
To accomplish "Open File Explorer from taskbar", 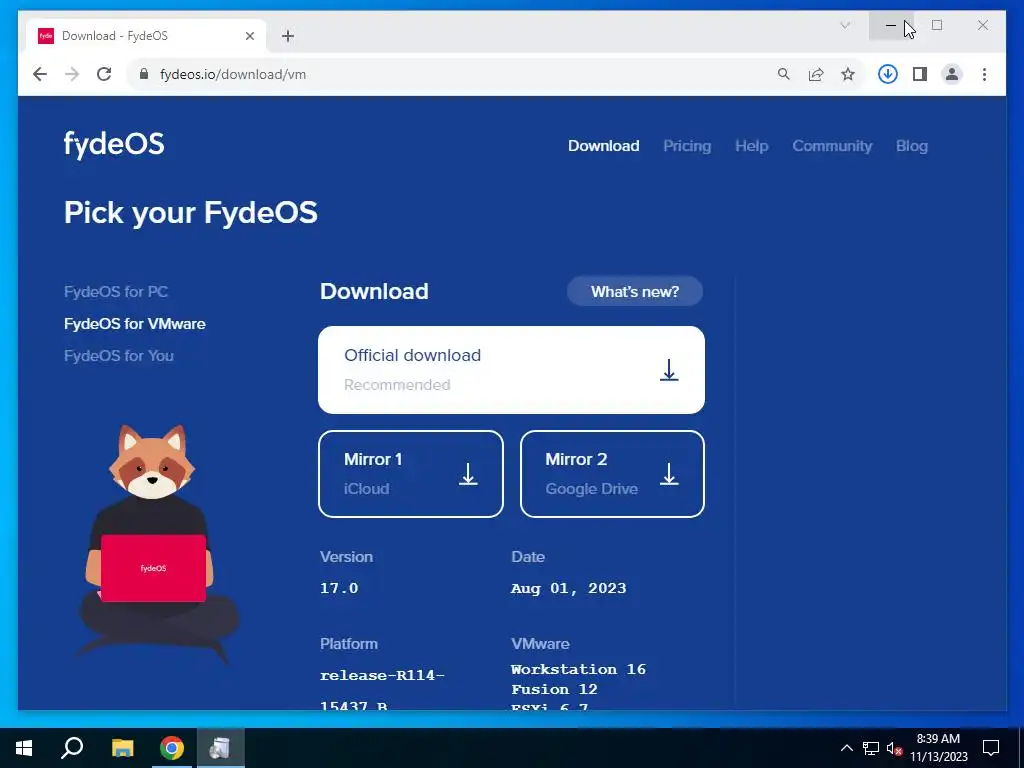I will 122,748.
